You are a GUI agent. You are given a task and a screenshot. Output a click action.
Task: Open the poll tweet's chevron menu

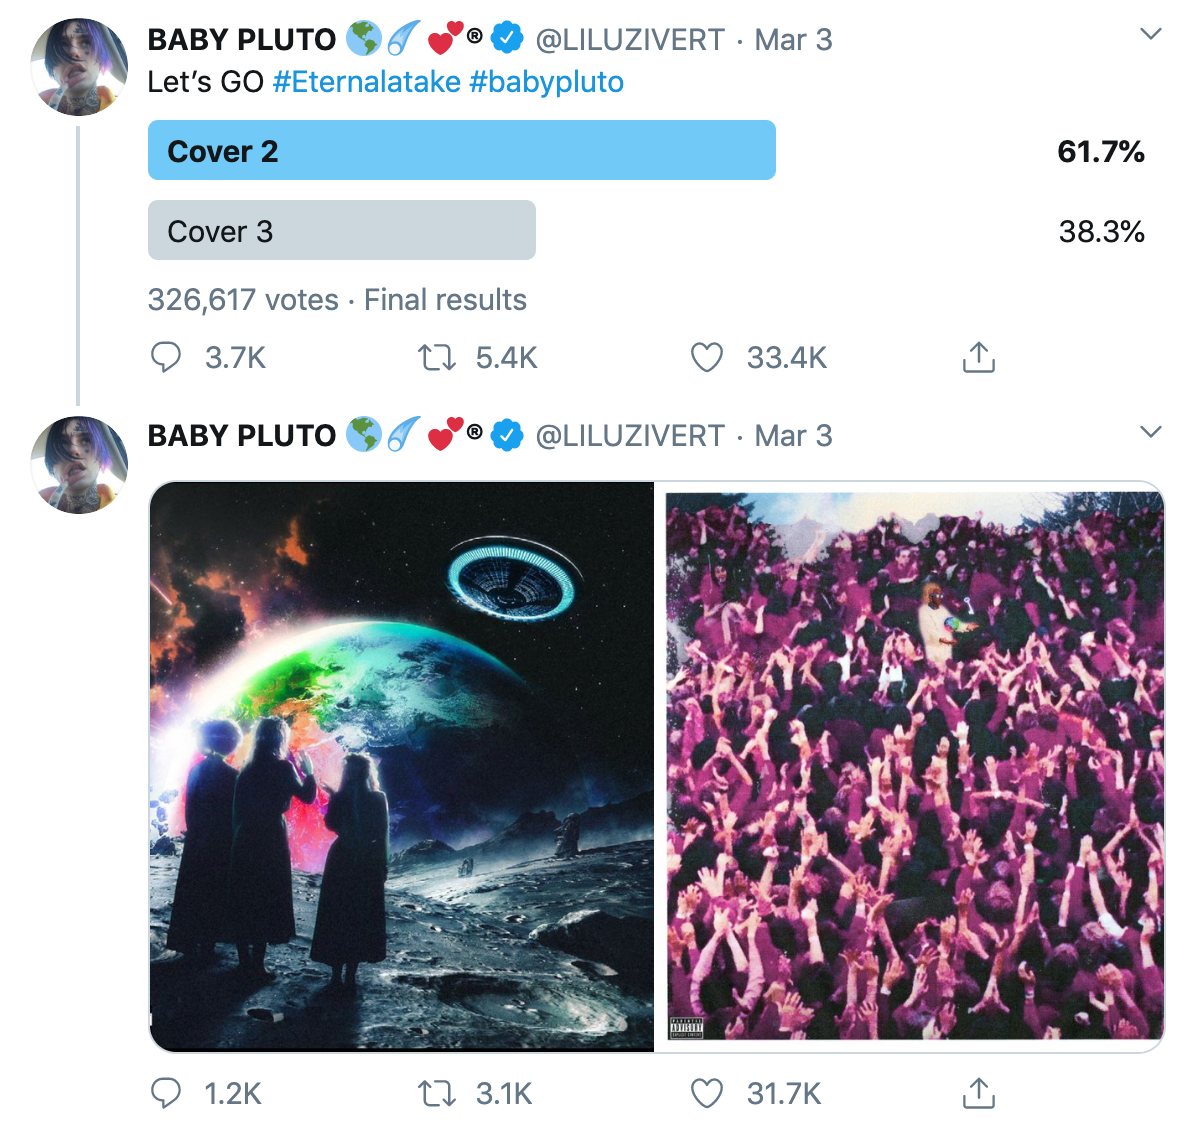[x=1151, y=35]
